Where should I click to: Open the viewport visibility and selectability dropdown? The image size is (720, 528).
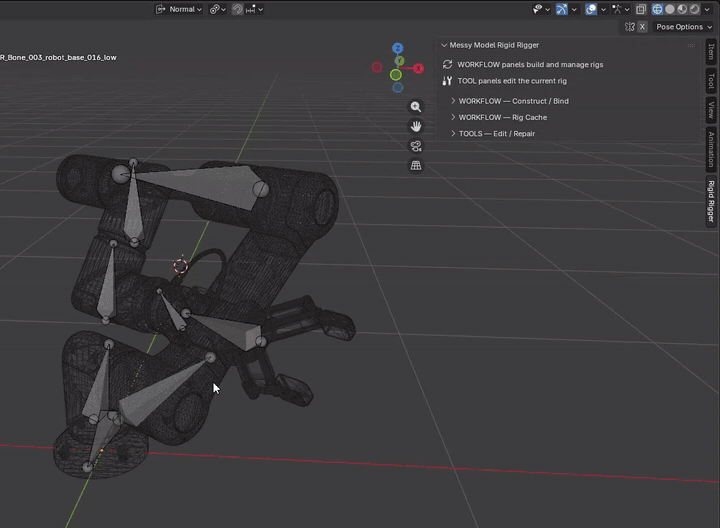click(x=541, y=9)
